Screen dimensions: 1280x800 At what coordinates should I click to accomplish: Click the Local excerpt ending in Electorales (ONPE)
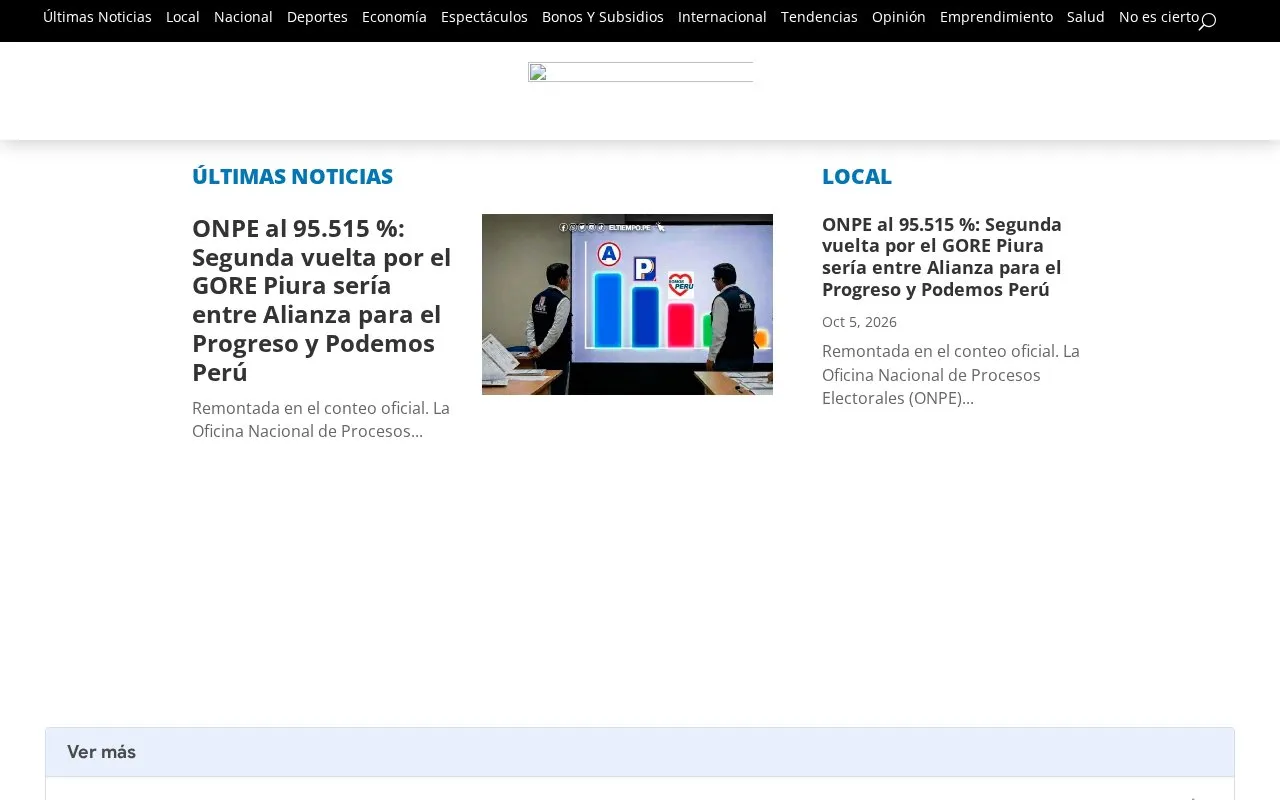pos(951,375)
